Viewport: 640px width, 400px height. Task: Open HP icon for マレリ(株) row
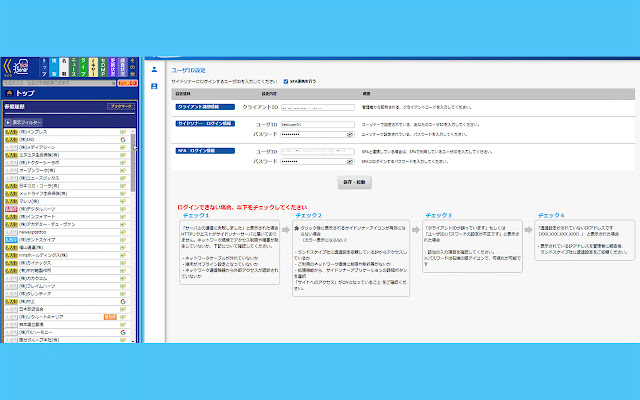[123, 201]
